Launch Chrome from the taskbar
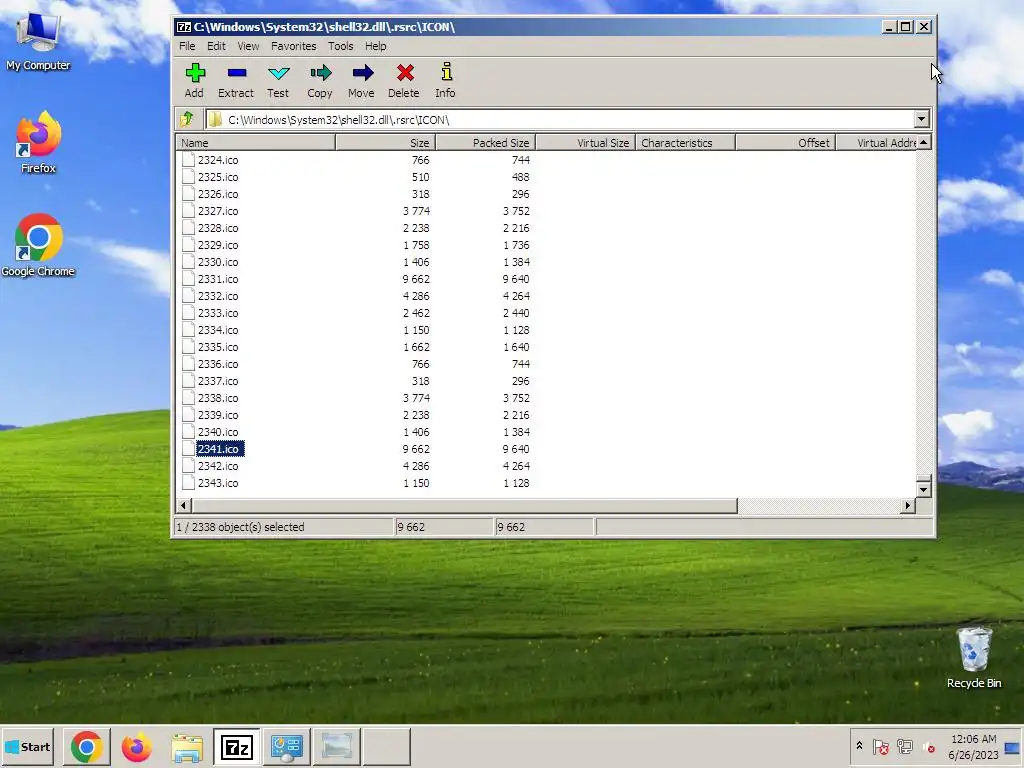 pyautogui.click(x=86, y=746)
